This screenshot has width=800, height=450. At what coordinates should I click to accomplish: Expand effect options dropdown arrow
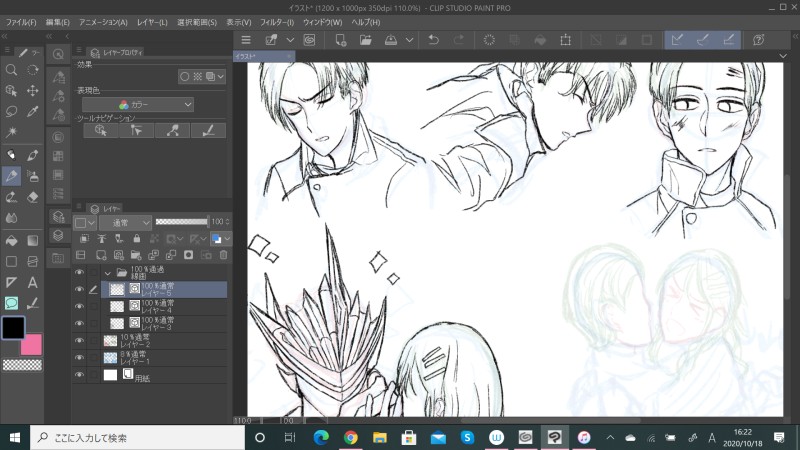point(220,77)
